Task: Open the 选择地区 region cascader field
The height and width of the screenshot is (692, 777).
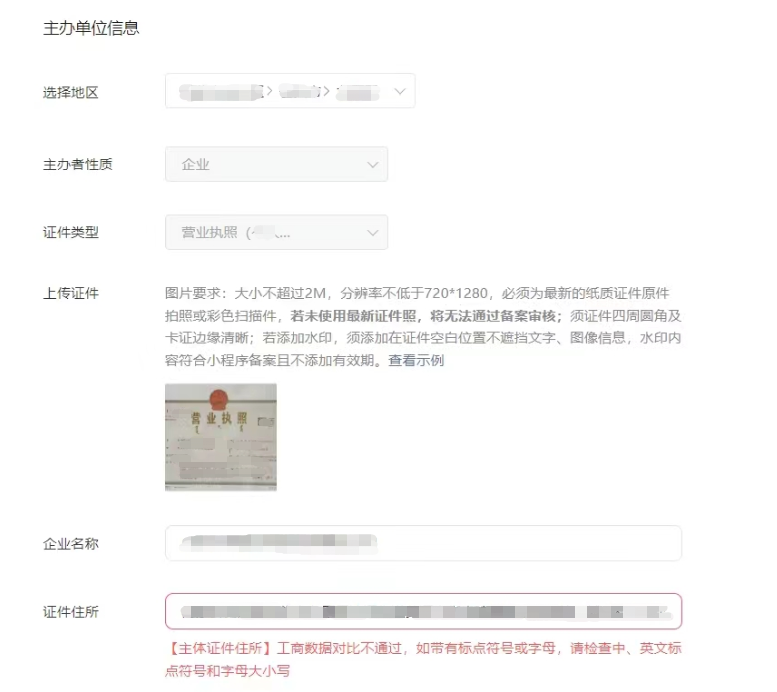Action: 290,91
